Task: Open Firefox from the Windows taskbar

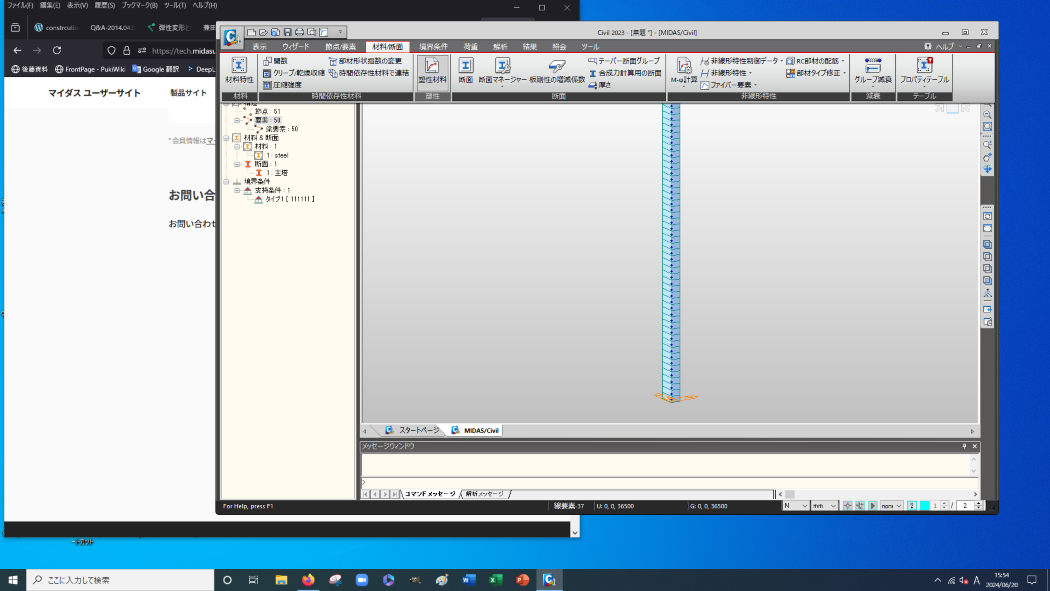Action: 308,580
